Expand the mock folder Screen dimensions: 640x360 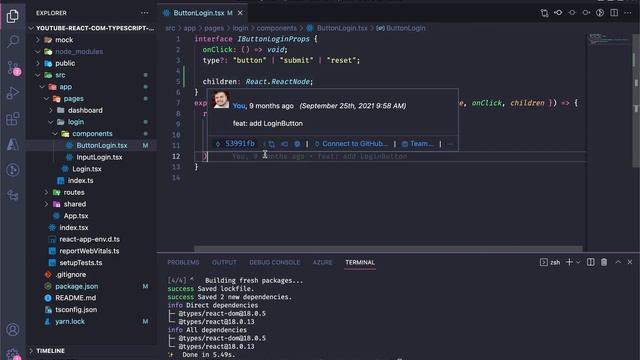coord(38,40)
